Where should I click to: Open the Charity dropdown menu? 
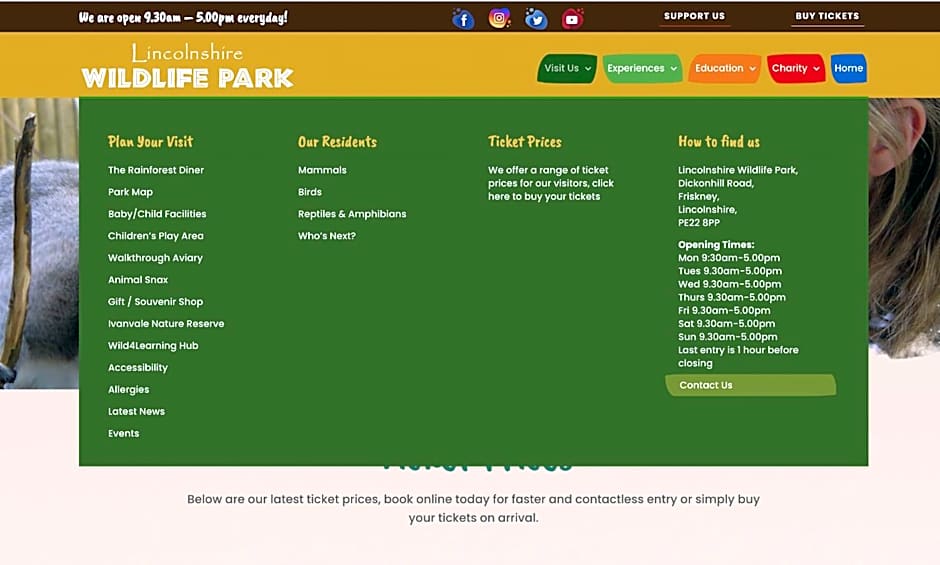[x=795, y=68]
